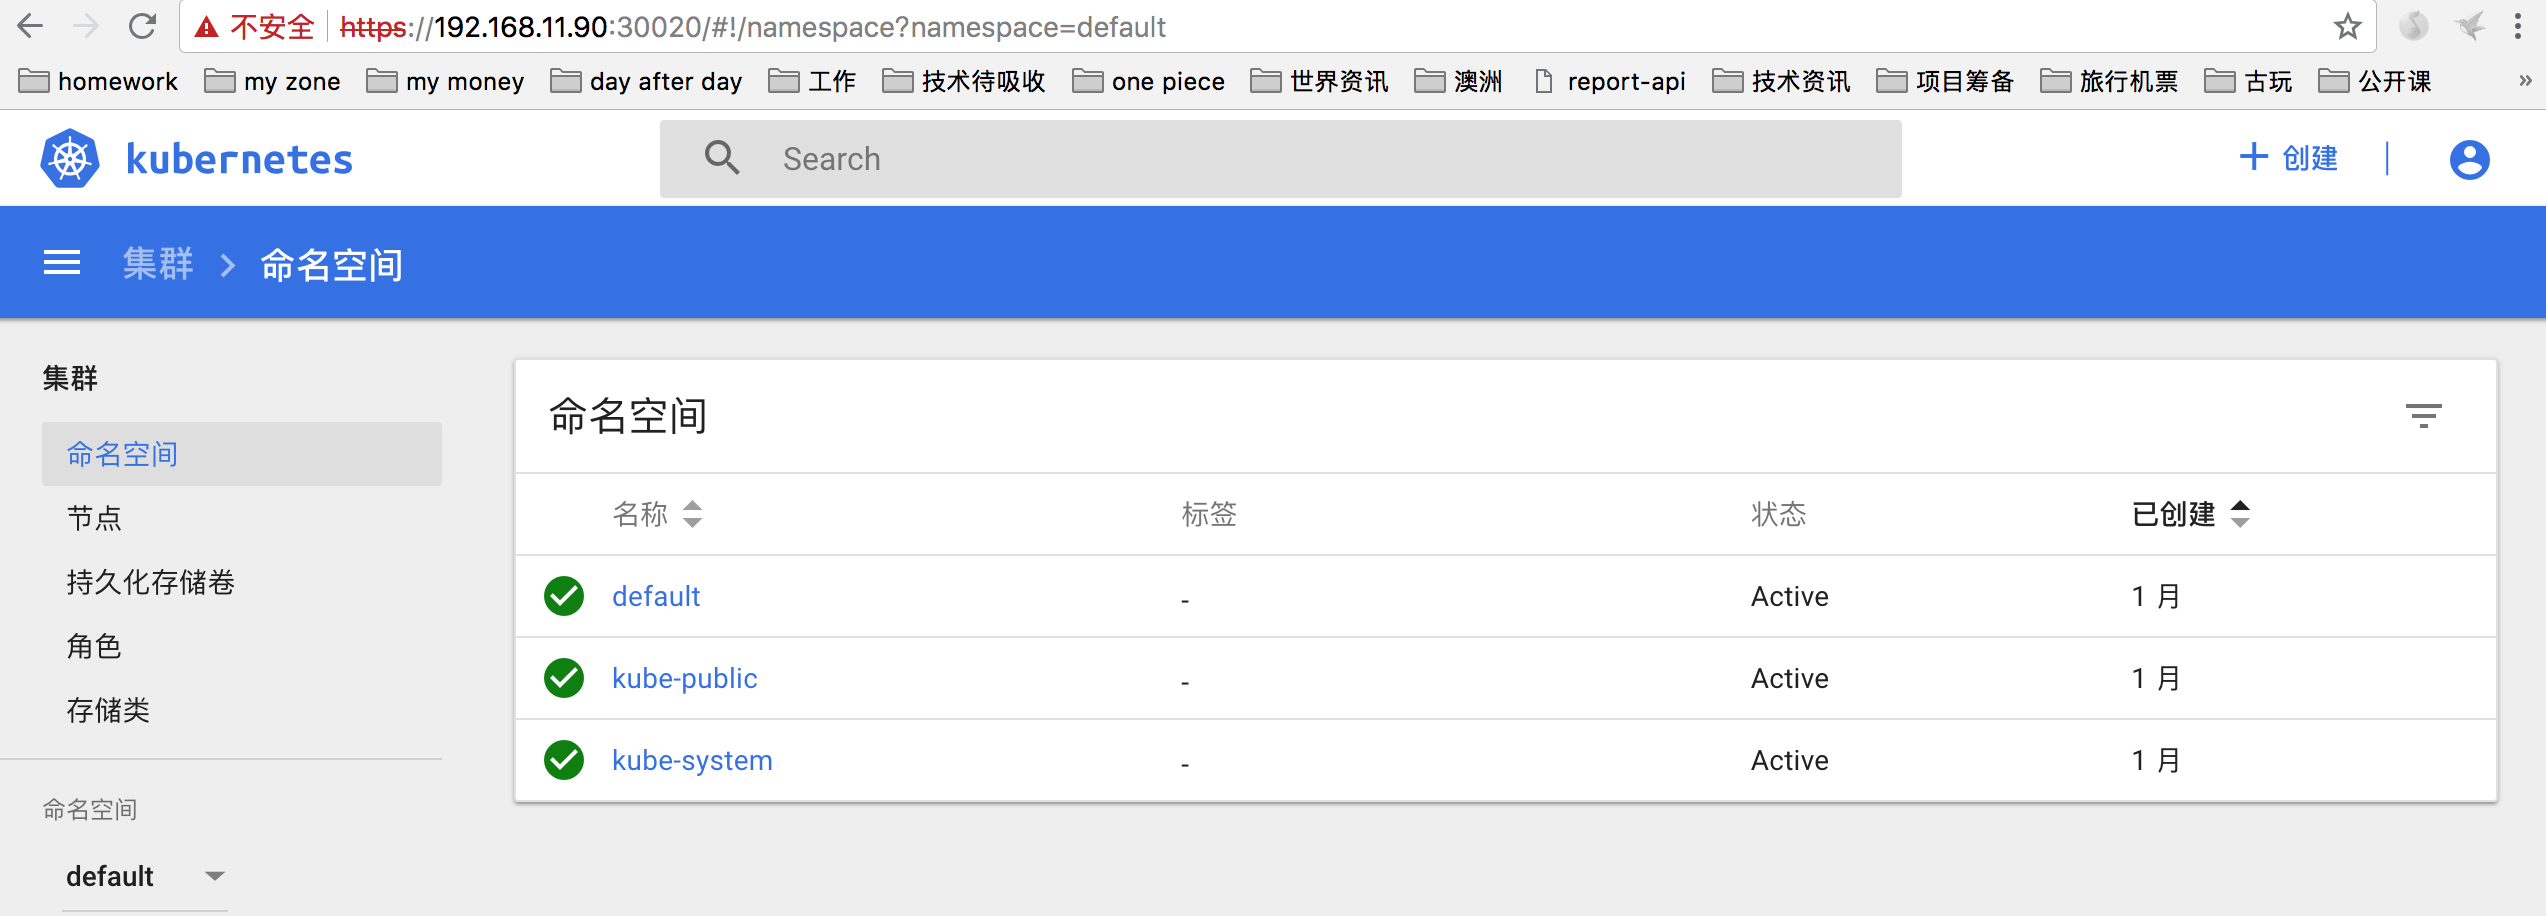Open the kube-public namespace link
2546x916 pixels.
tap(685, 678)
